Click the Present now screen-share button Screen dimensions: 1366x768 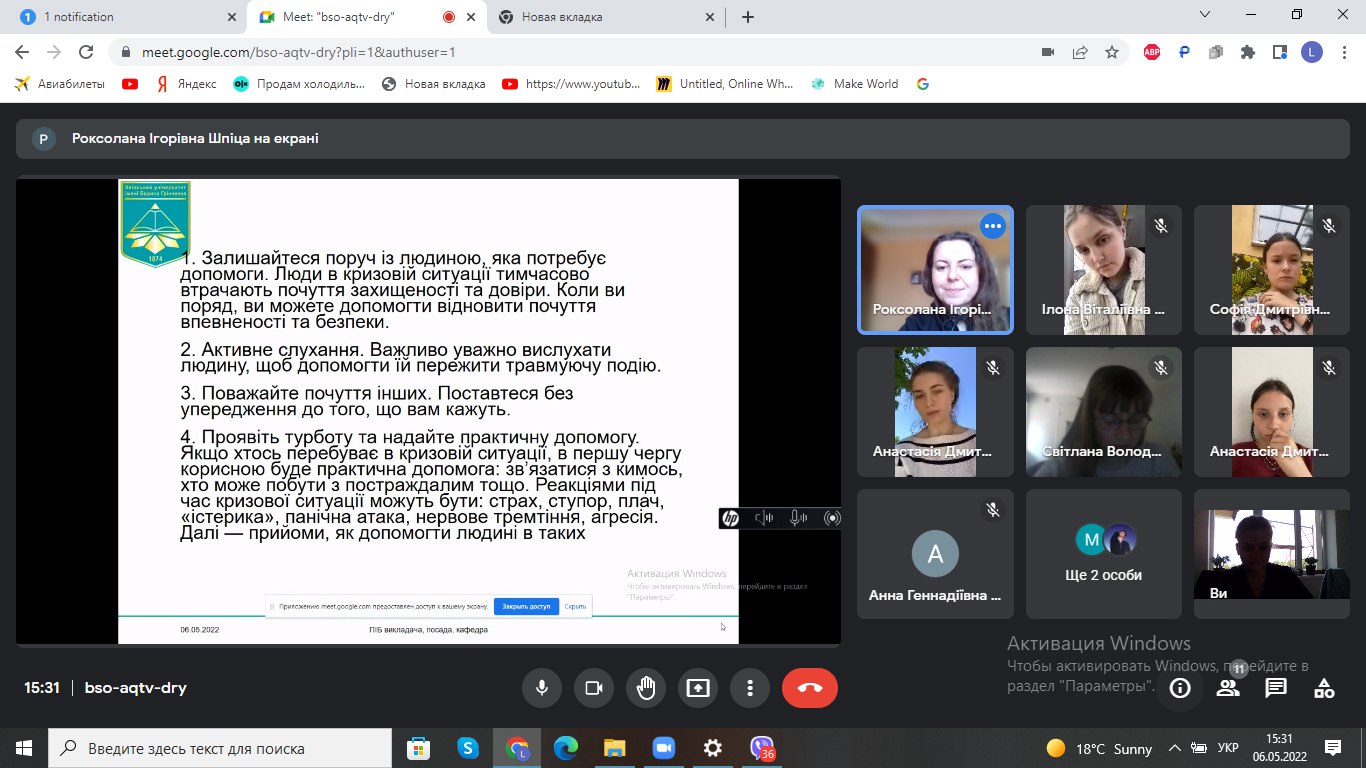coord(697,688)
